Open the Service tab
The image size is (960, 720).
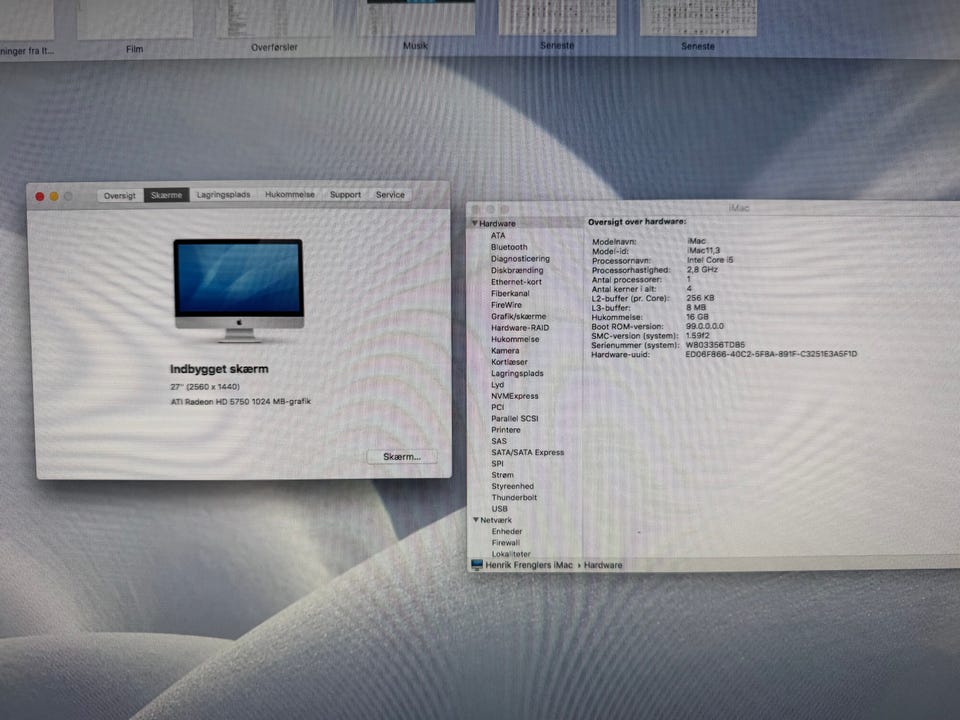pyautogui.click(x=390, y=194)
